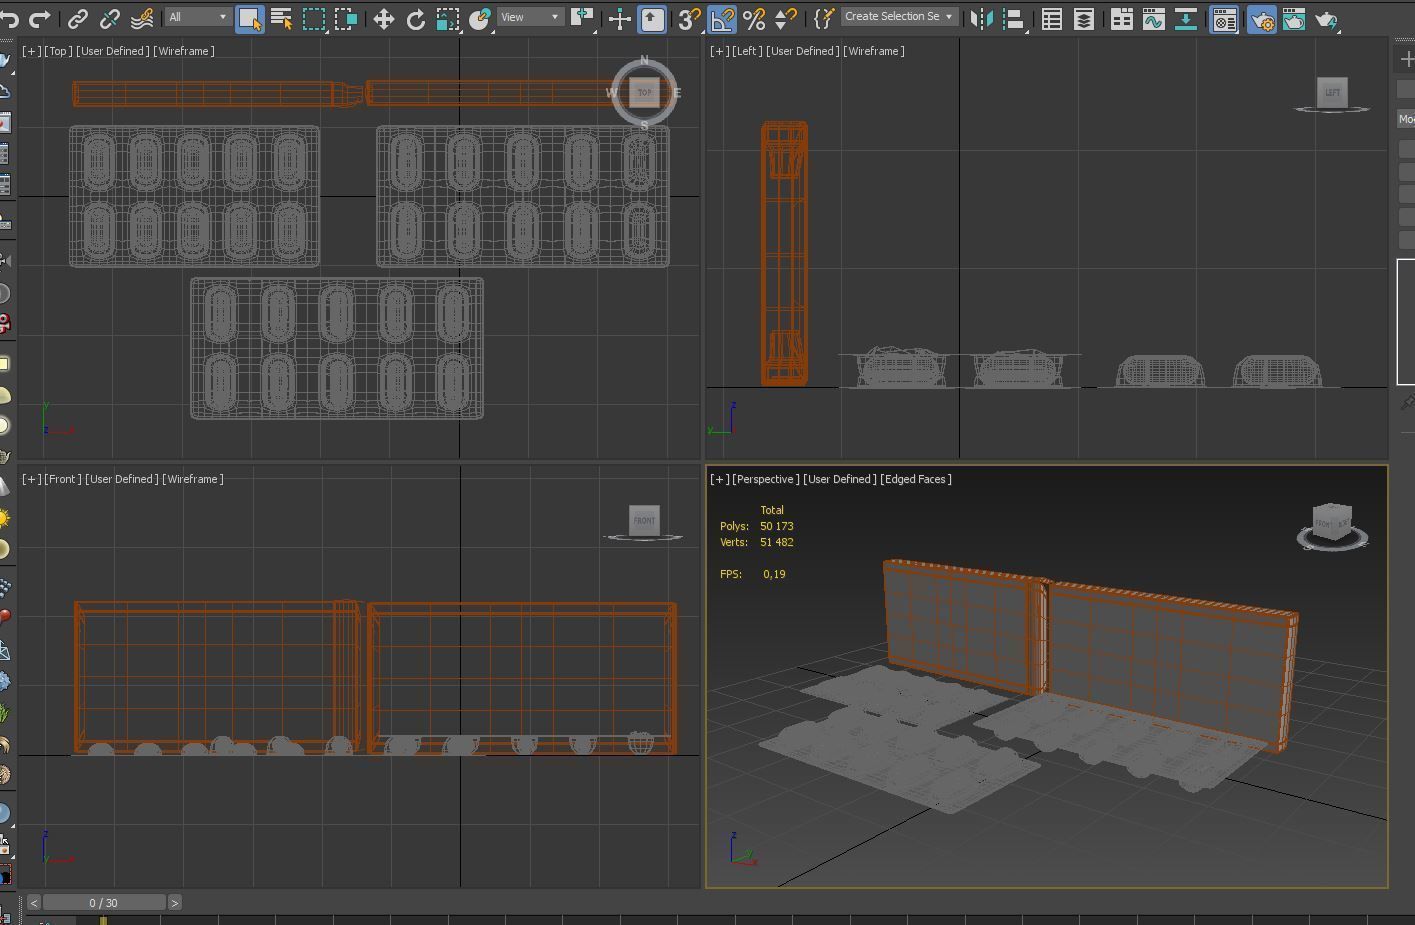Open the [+] menu of the Left viewport
The height and width of the screenshot is (925, 1415).
(719, 51)
